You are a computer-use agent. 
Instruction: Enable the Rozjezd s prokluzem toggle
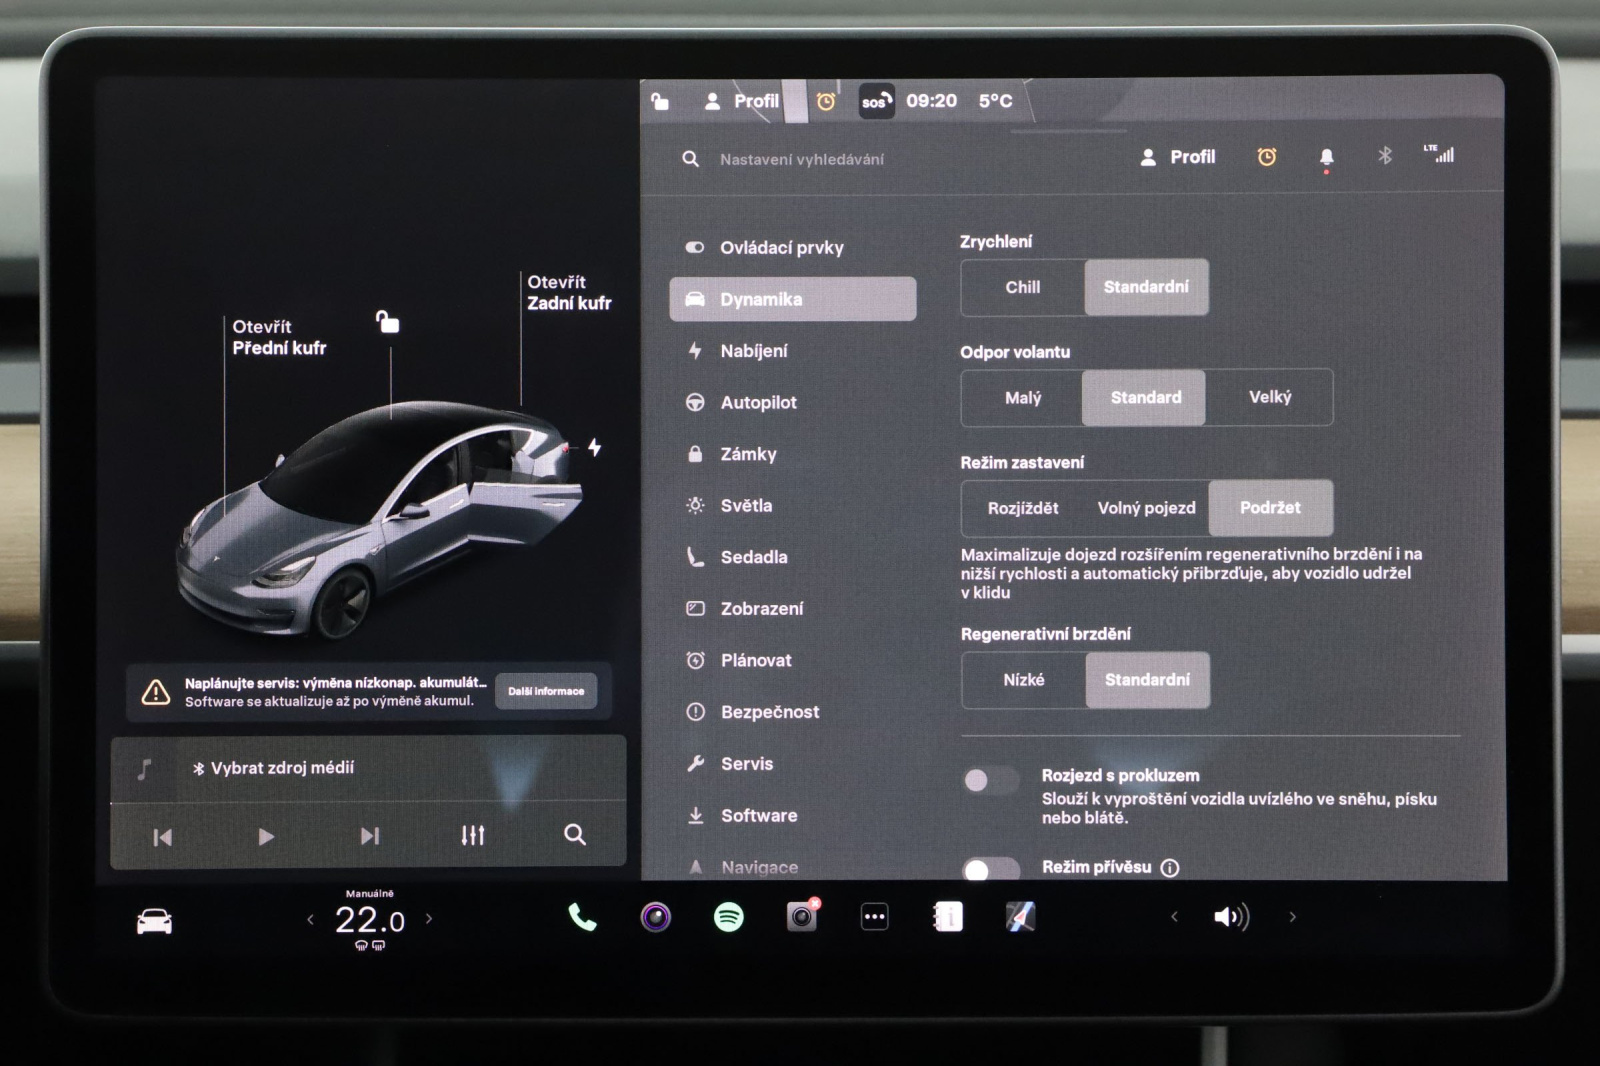pos(989,780)
